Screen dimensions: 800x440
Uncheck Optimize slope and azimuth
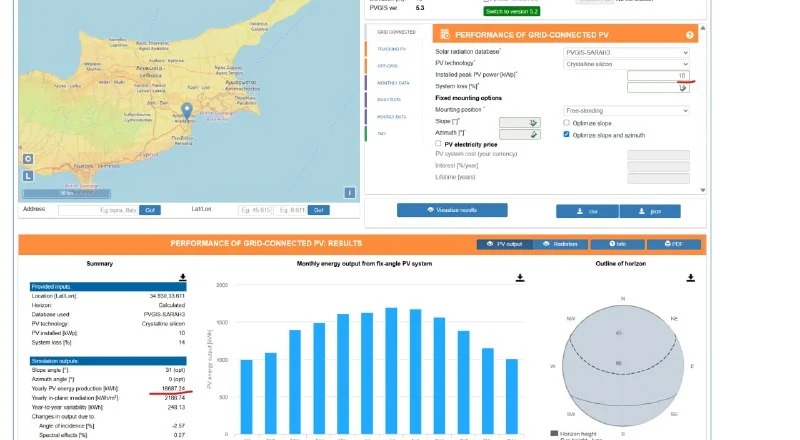click(567, 134)
